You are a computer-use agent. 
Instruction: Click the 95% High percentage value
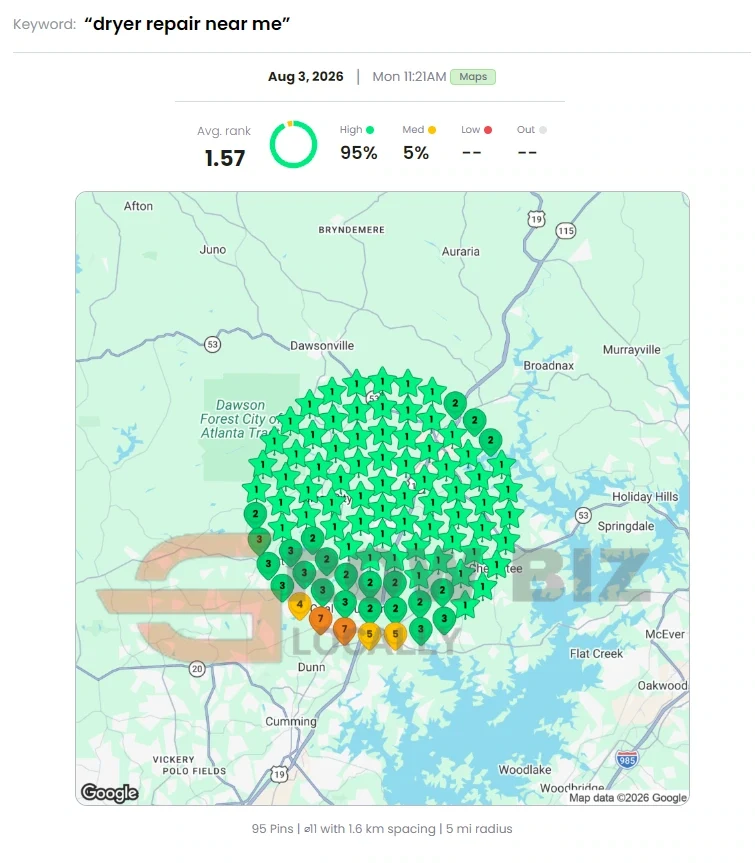coord(359,152)
